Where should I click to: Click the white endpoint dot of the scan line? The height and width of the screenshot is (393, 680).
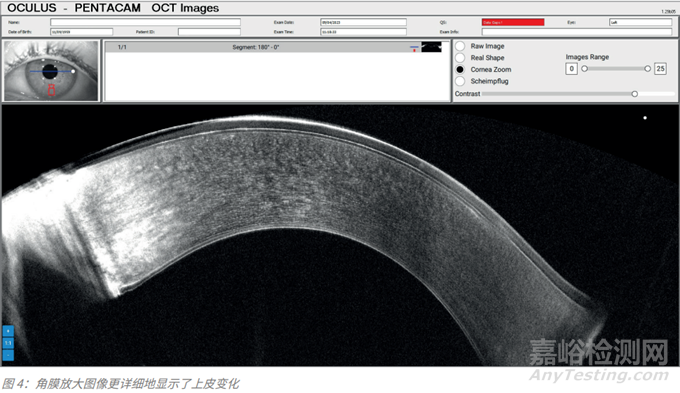tap(73, 71)
